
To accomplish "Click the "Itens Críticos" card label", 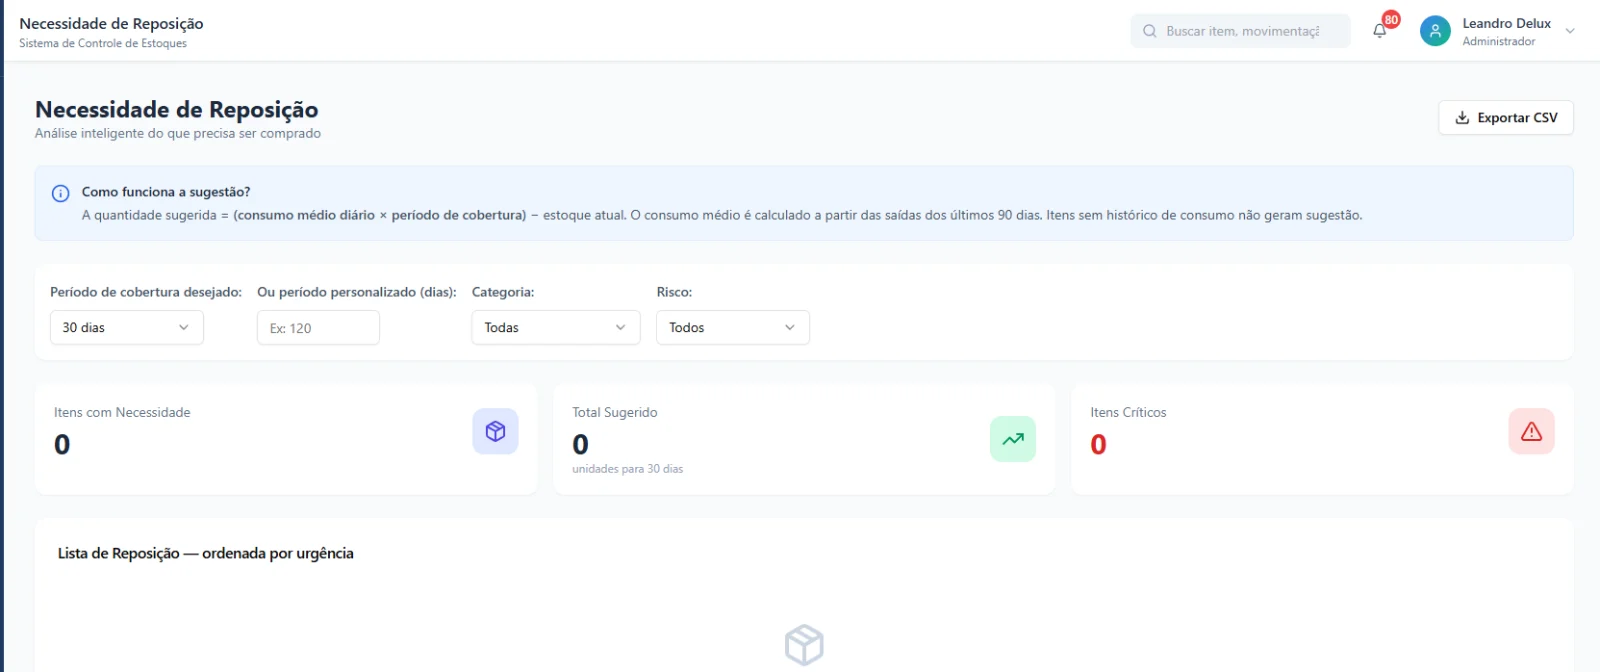I will (1128, 412).
